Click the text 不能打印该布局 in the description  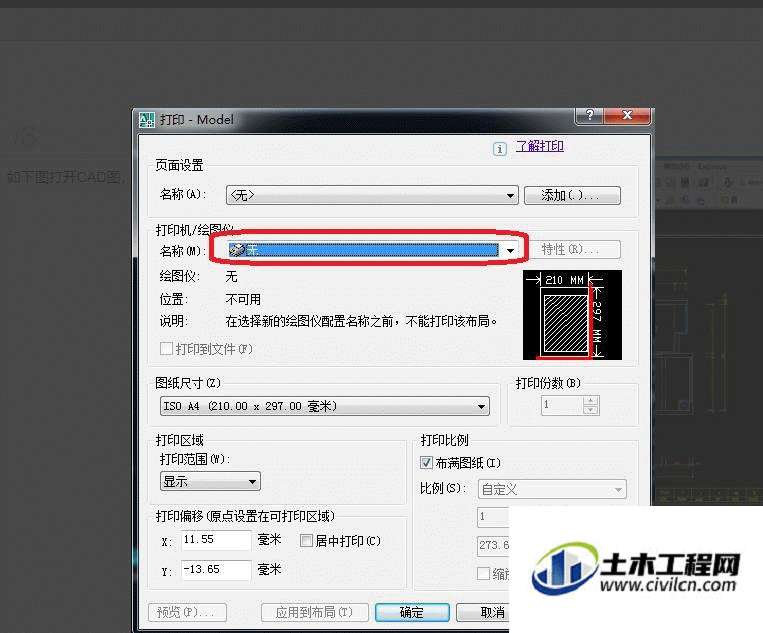click(448, 321)
